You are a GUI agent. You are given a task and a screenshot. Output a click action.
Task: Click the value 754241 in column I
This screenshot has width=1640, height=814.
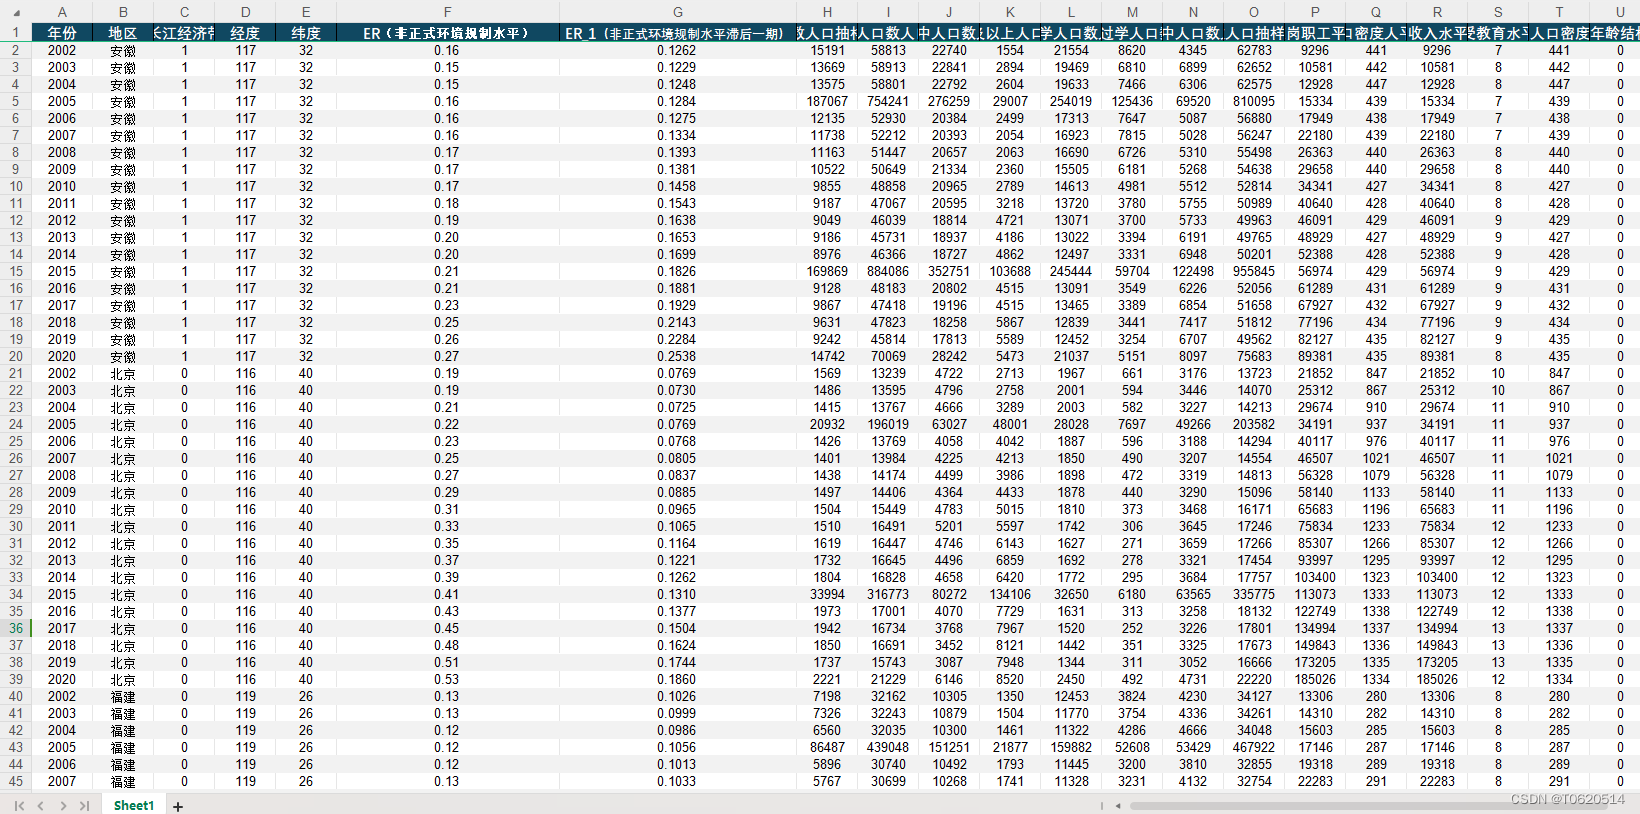[x=888, y=101]
